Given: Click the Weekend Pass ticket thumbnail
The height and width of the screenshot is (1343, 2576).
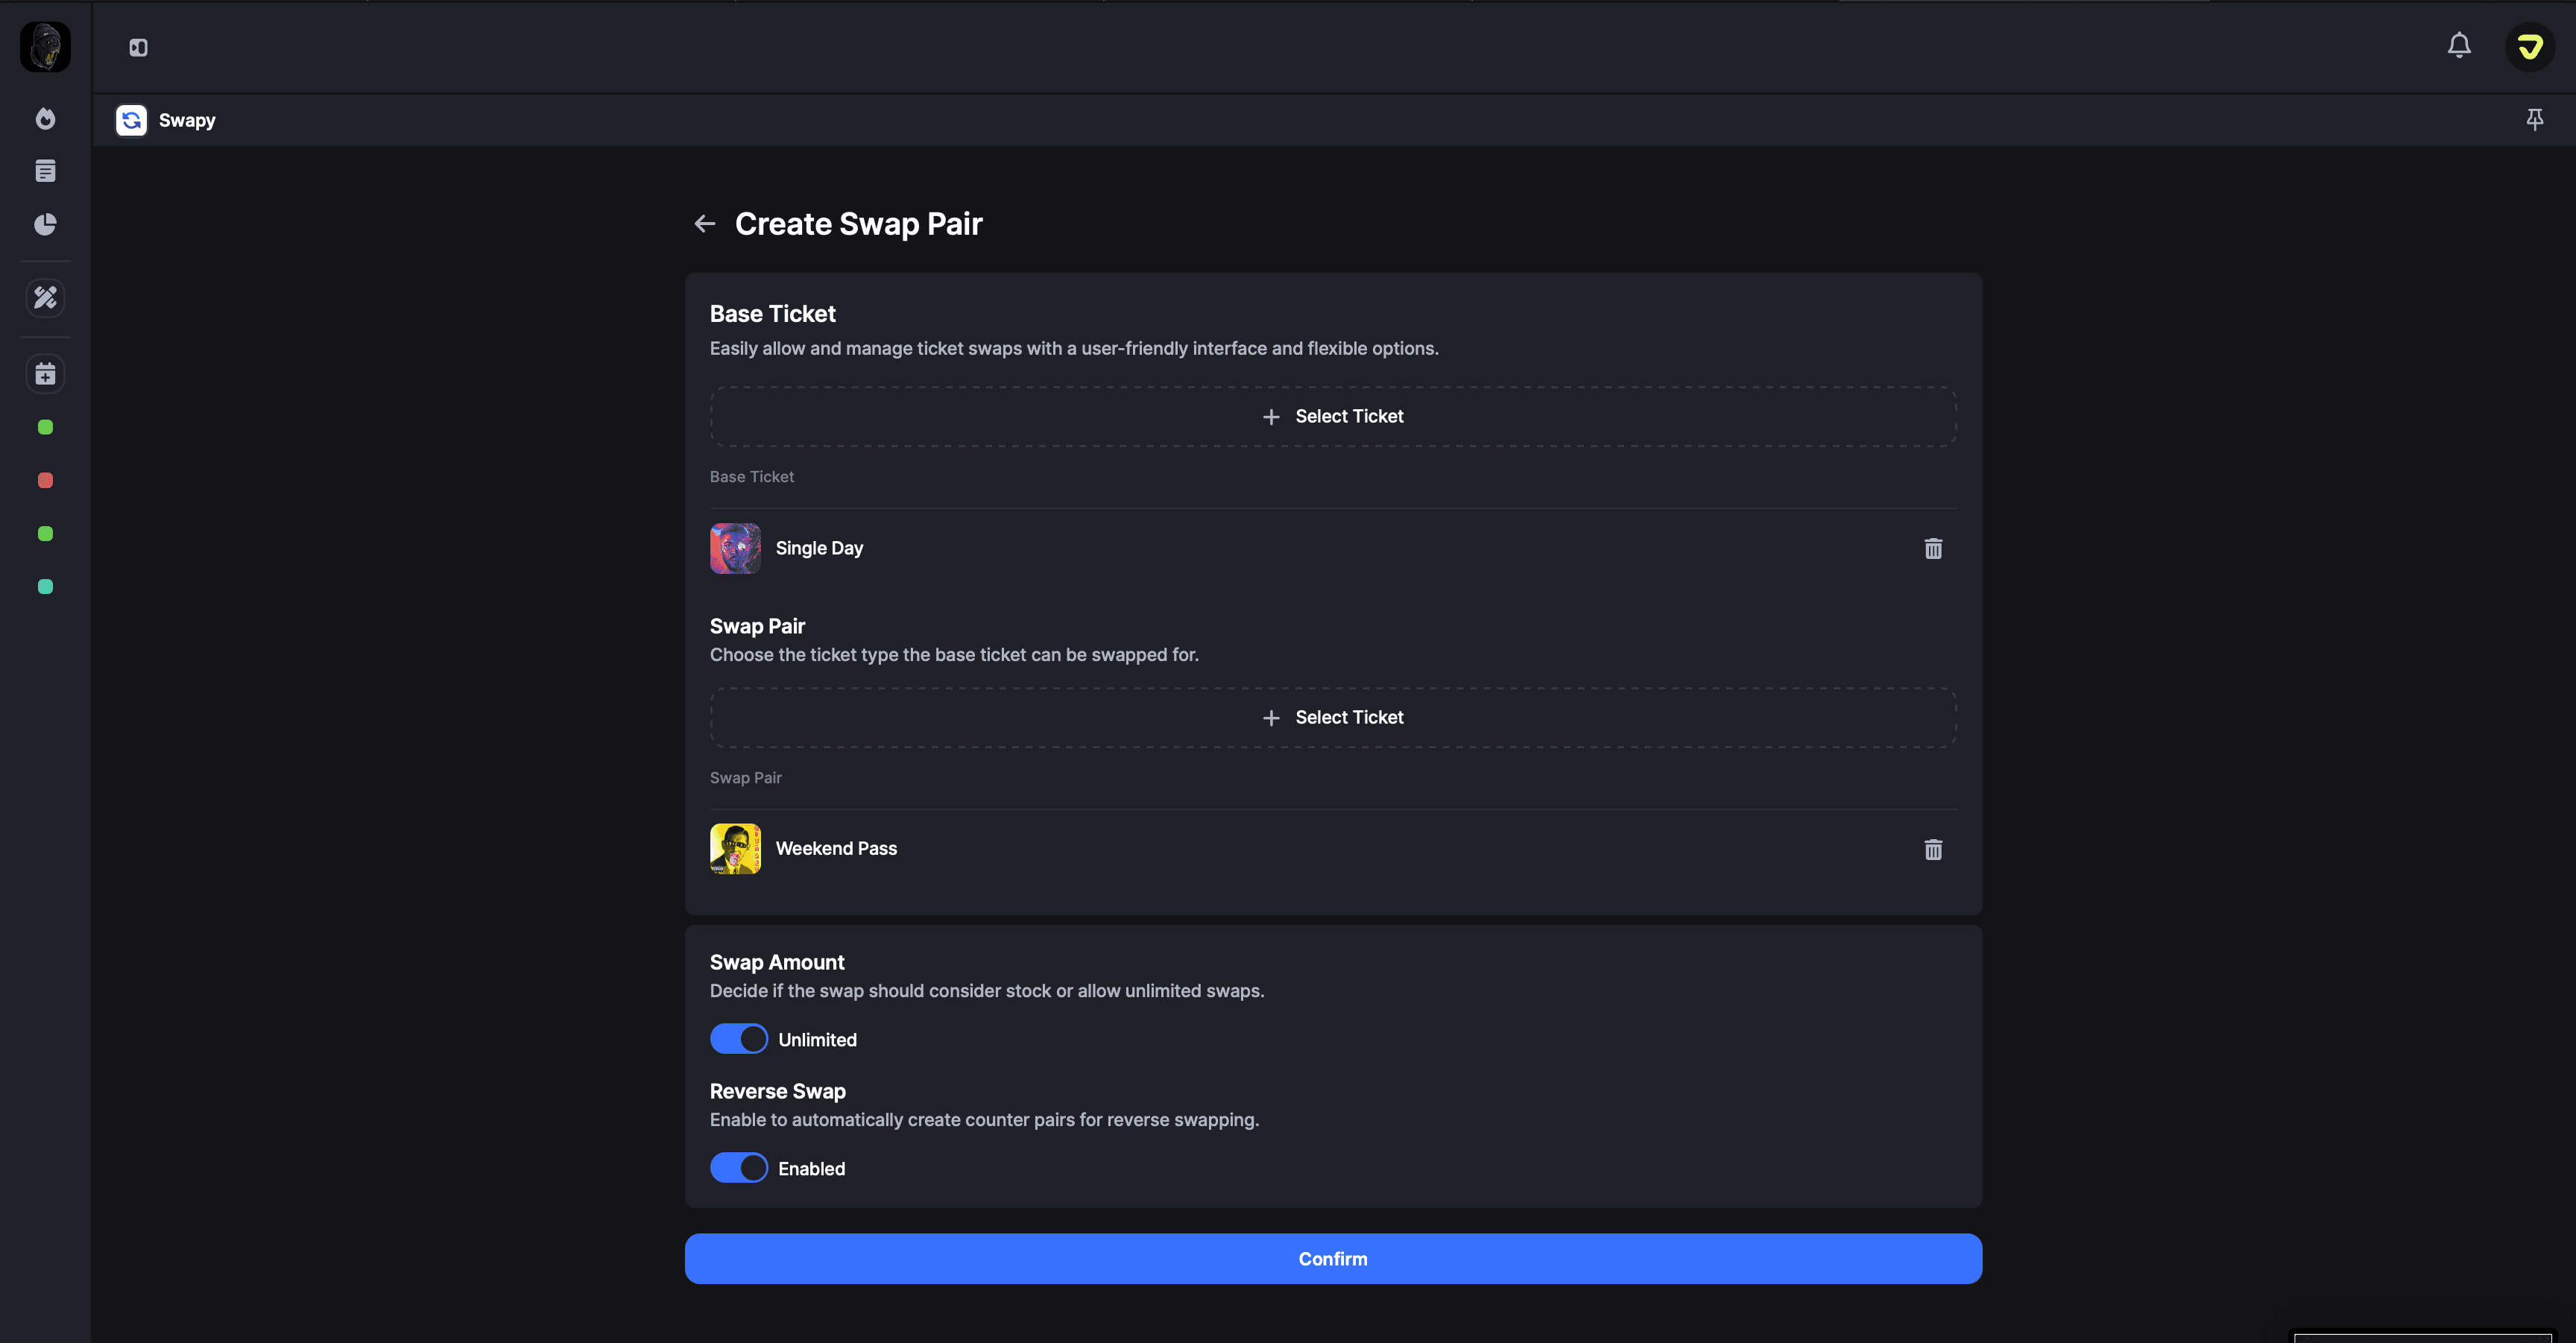Looking at the screenshot, I should 735,849.
